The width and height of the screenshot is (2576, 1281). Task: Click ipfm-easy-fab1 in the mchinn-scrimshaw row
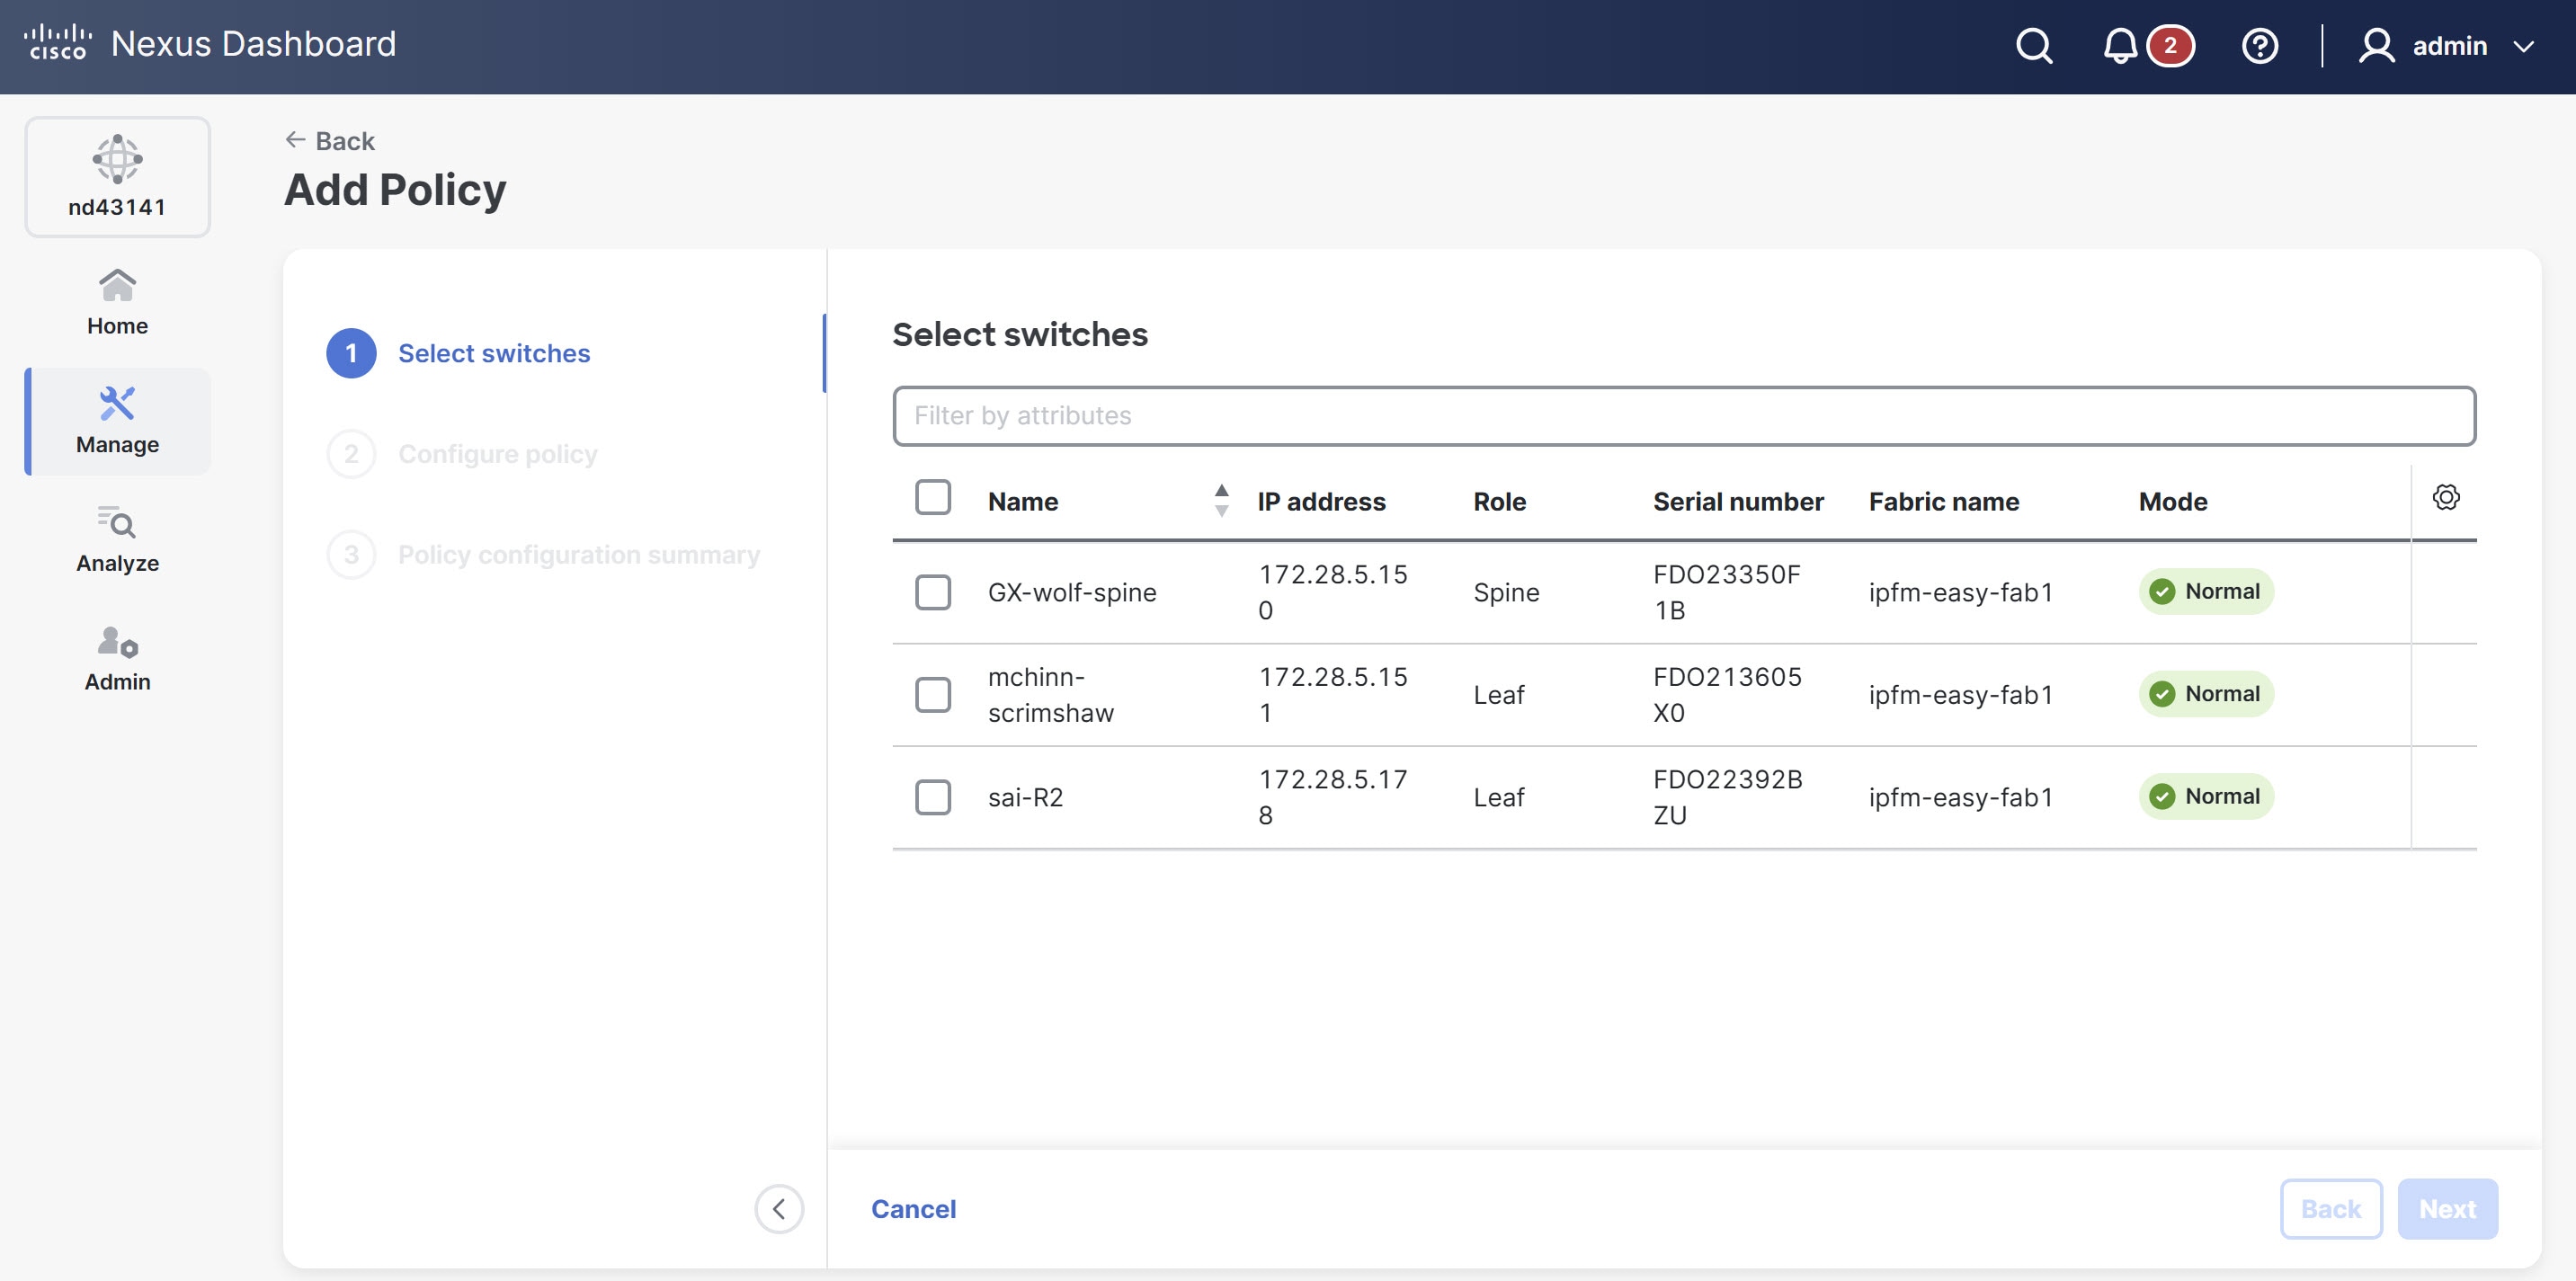1961,695
